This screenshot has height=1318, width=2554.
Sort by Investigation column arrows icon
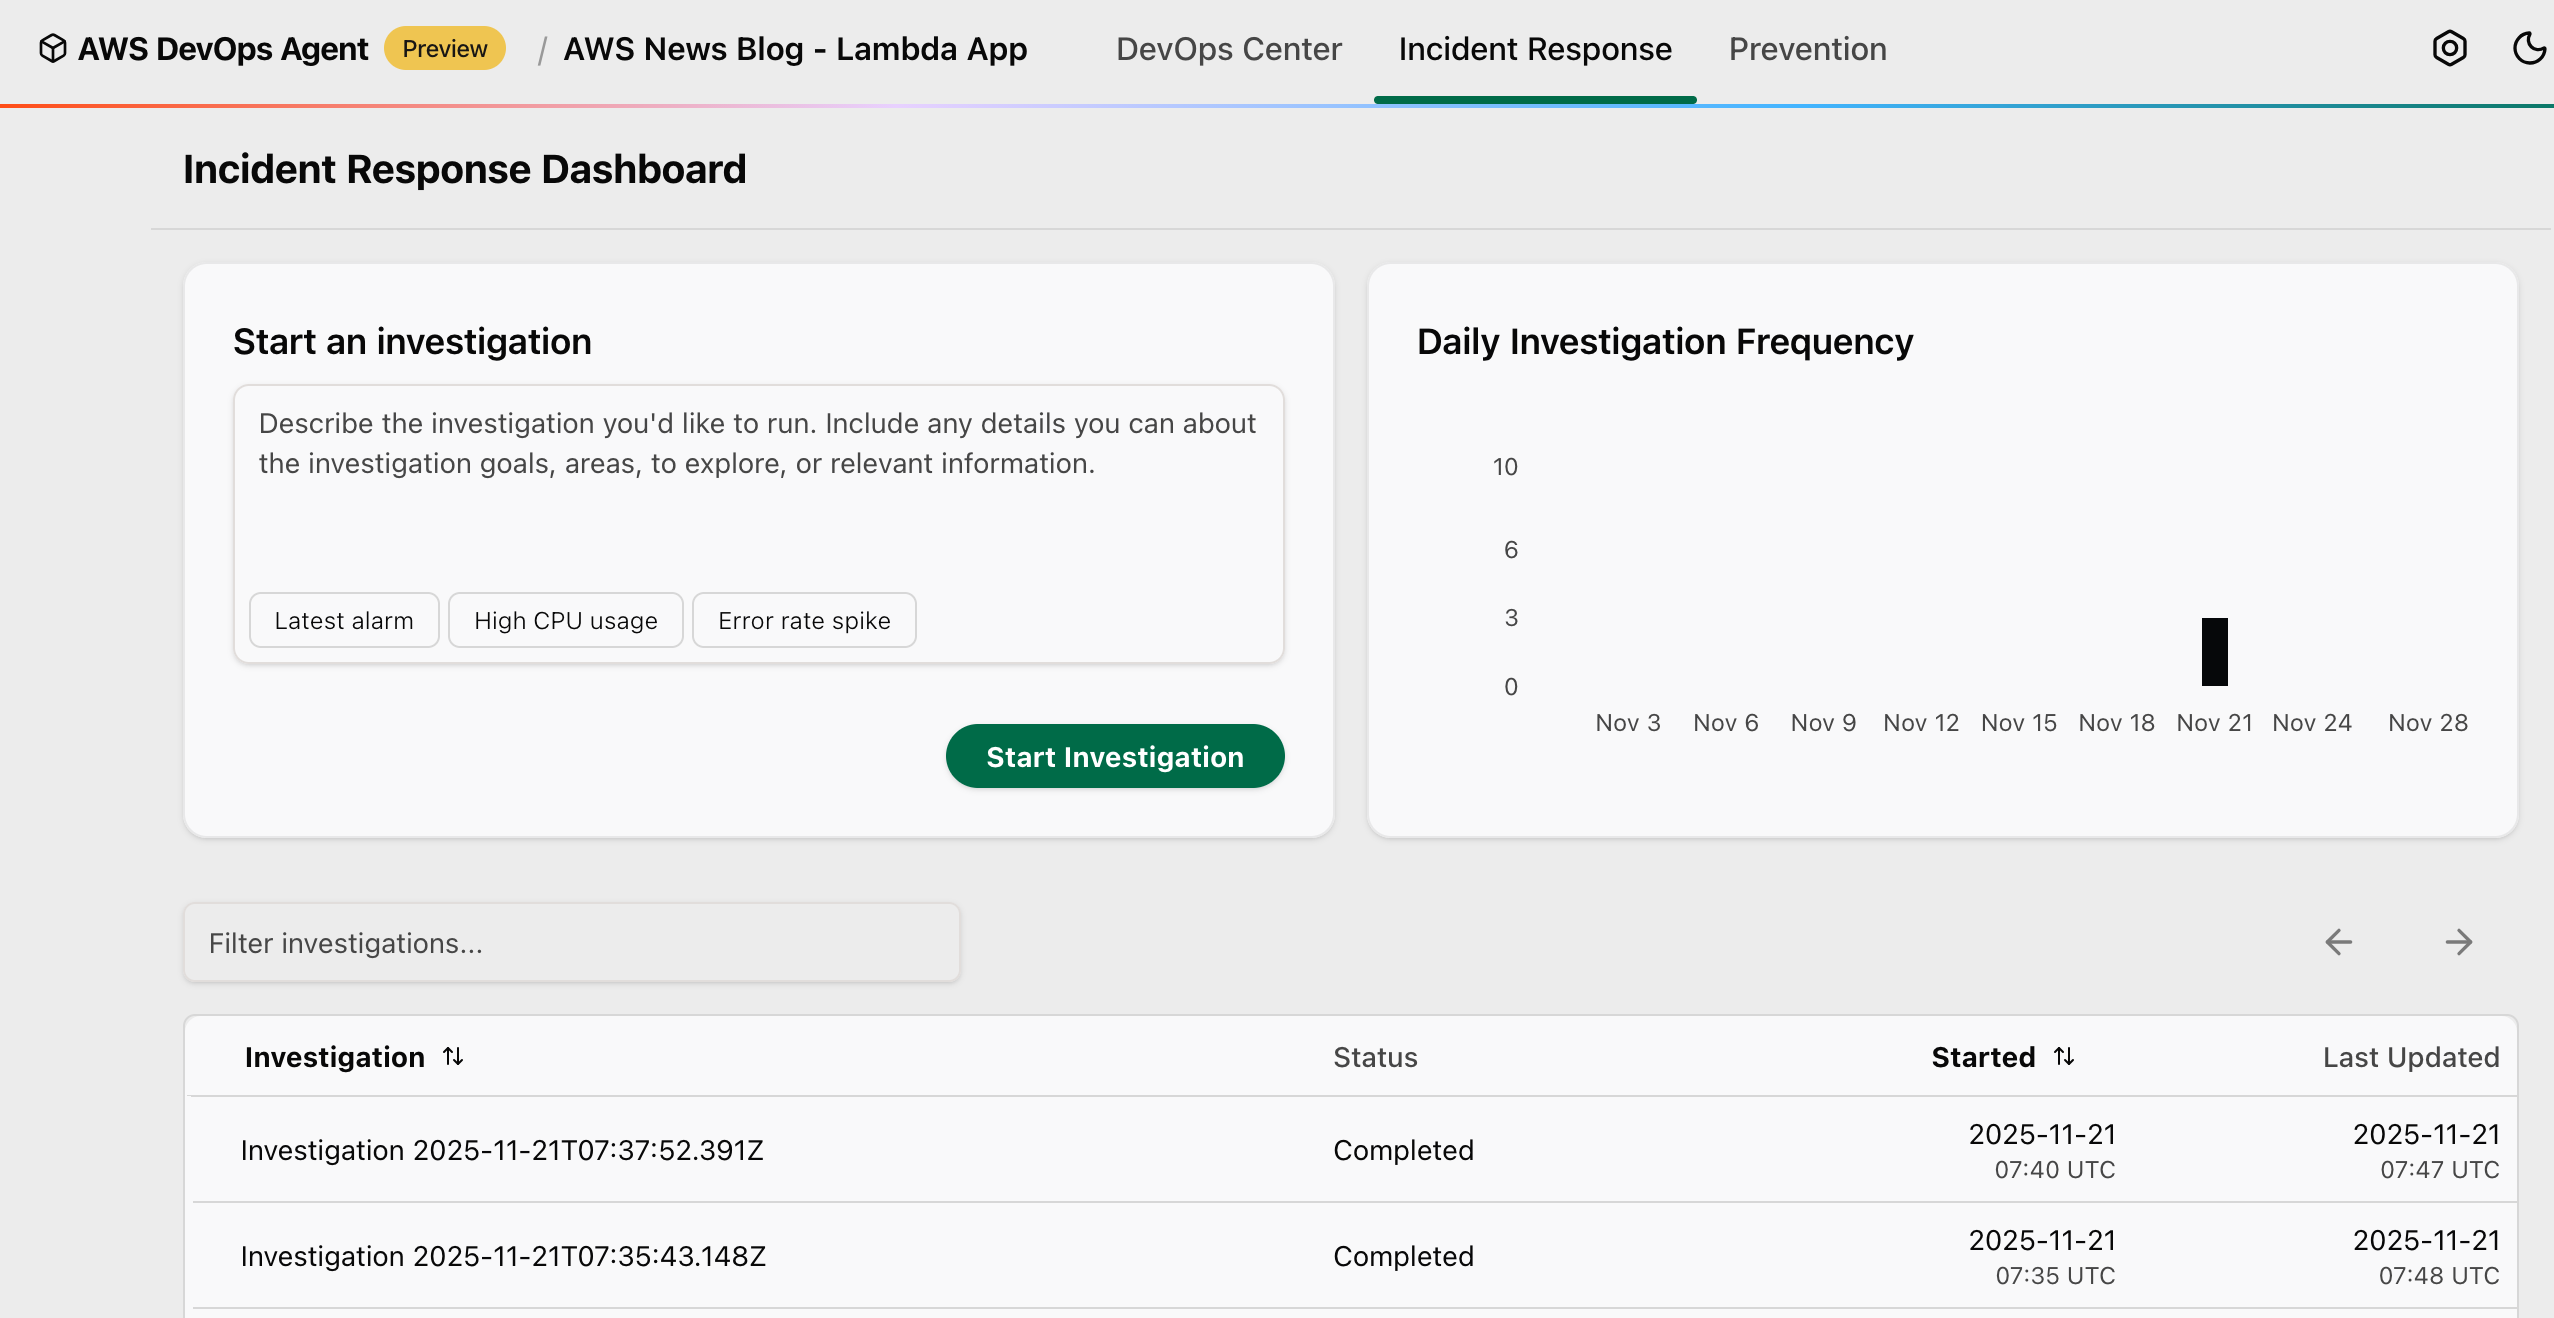[x=453, y=1056]
